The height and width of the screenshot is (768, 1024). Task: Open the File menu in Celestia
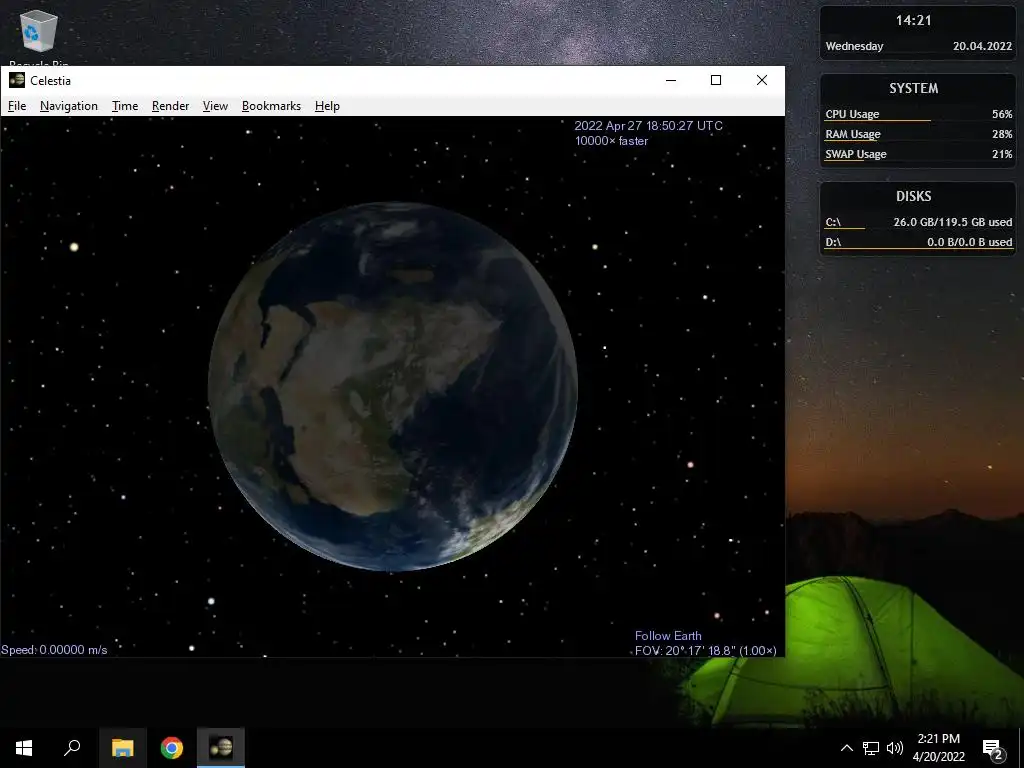coord(17,106)
